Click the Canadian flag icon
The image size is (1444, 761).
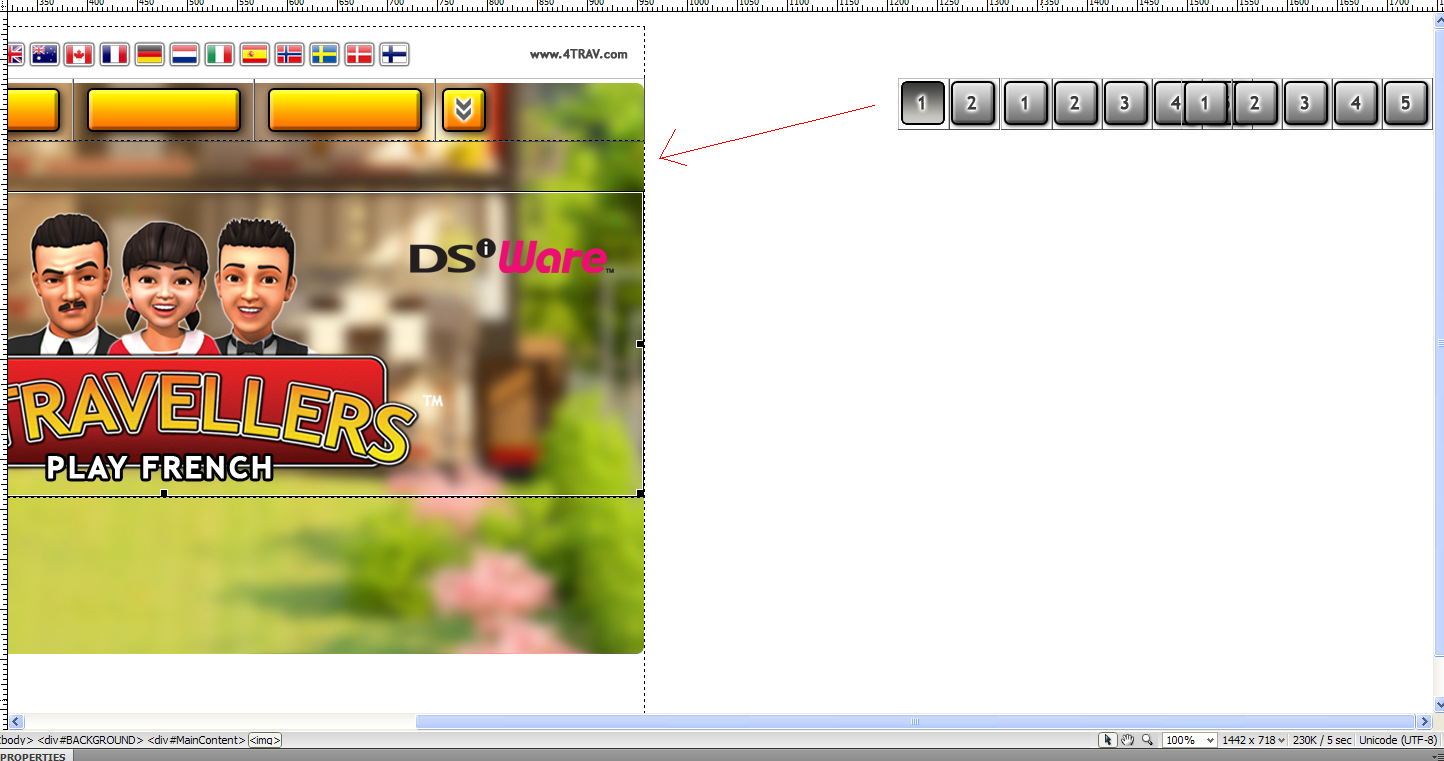79,54
